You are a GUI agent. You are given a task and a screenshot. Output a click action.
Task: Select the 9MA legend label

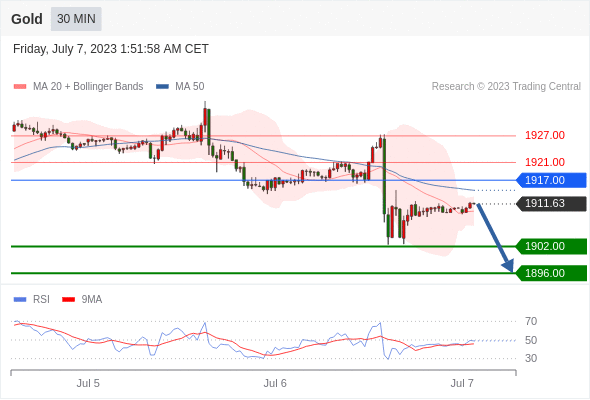coord(92,300)
